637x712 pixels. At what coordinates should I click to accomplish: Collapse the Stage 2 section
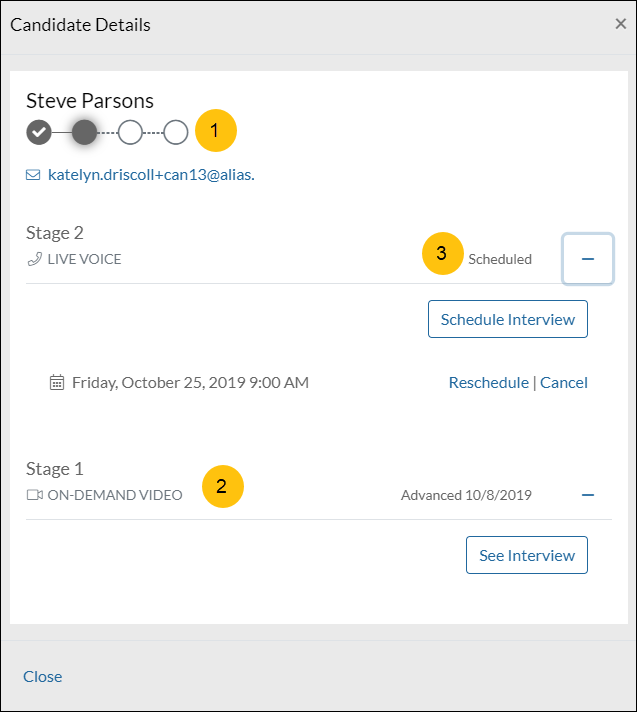(588, 259)
